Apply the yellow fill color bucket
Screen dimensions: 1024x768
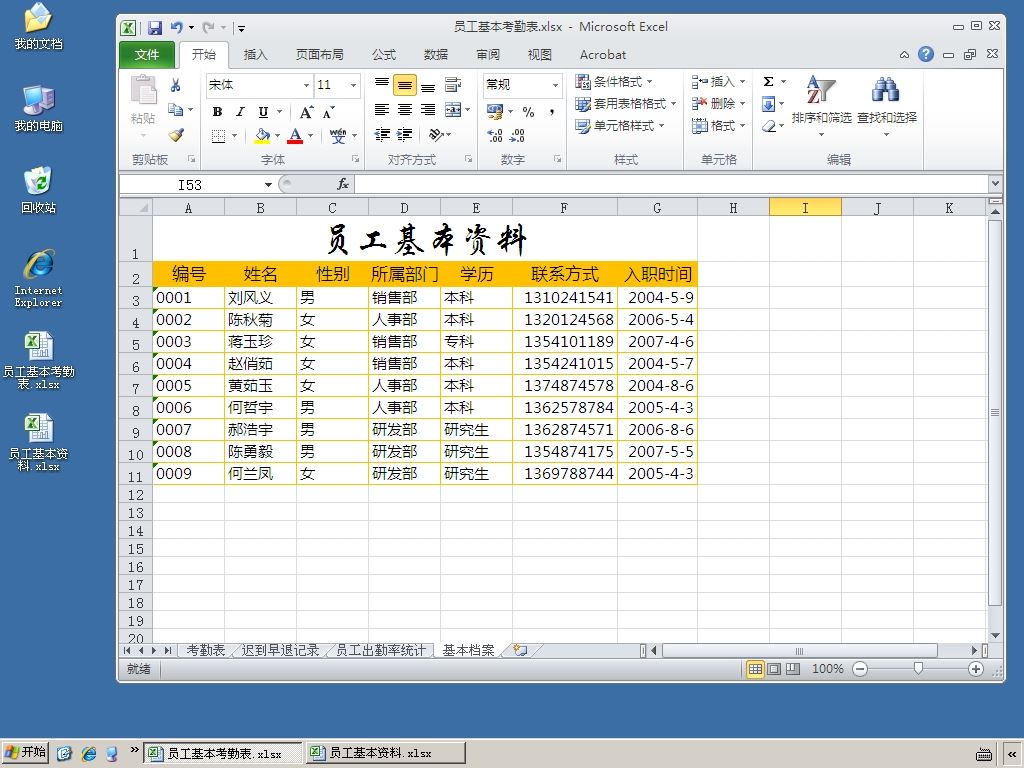tap(262, 136)
